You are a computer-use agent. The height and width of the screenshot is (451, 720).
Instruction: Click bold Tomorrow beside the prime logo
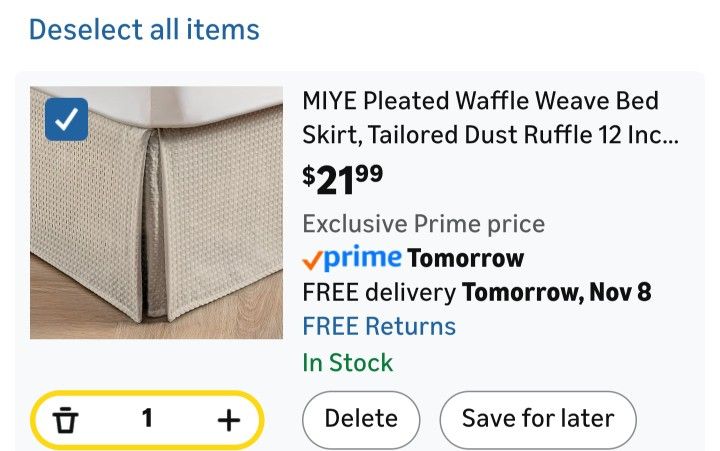[466, 258]
